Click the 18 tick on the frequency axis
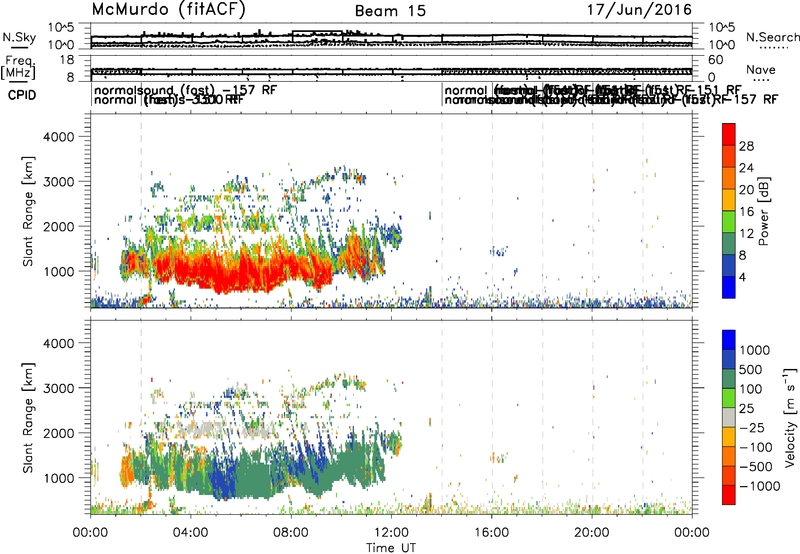Viewport: 800px width, 554px height. 67,60
